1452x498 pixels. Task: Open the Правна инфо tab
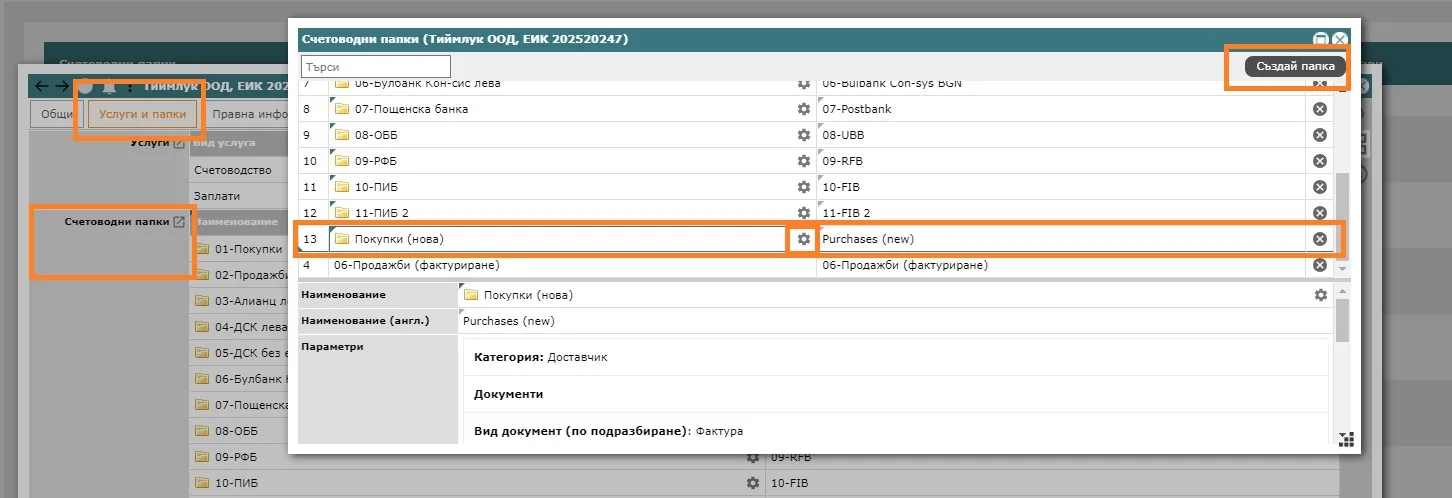coord(250,114)
